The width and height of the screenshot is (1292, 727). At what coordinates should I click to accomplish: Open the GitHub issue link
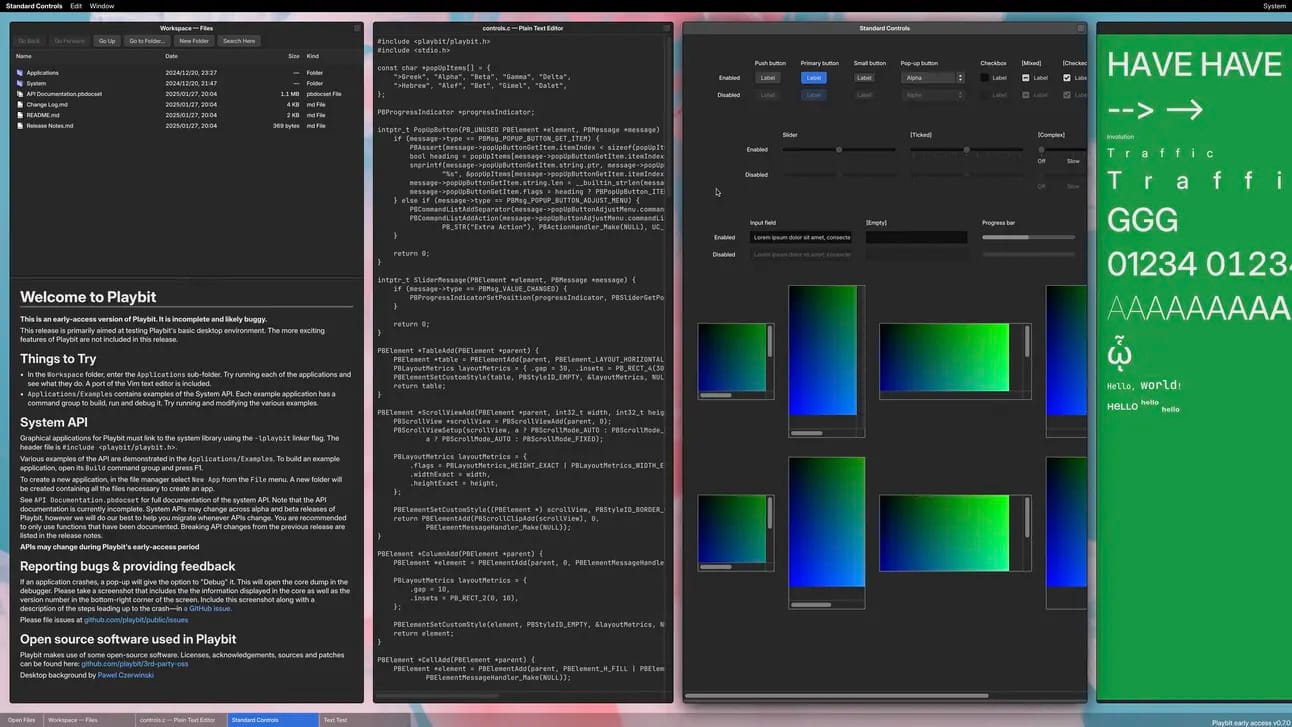pyautogui.click(x=210, y=608)
